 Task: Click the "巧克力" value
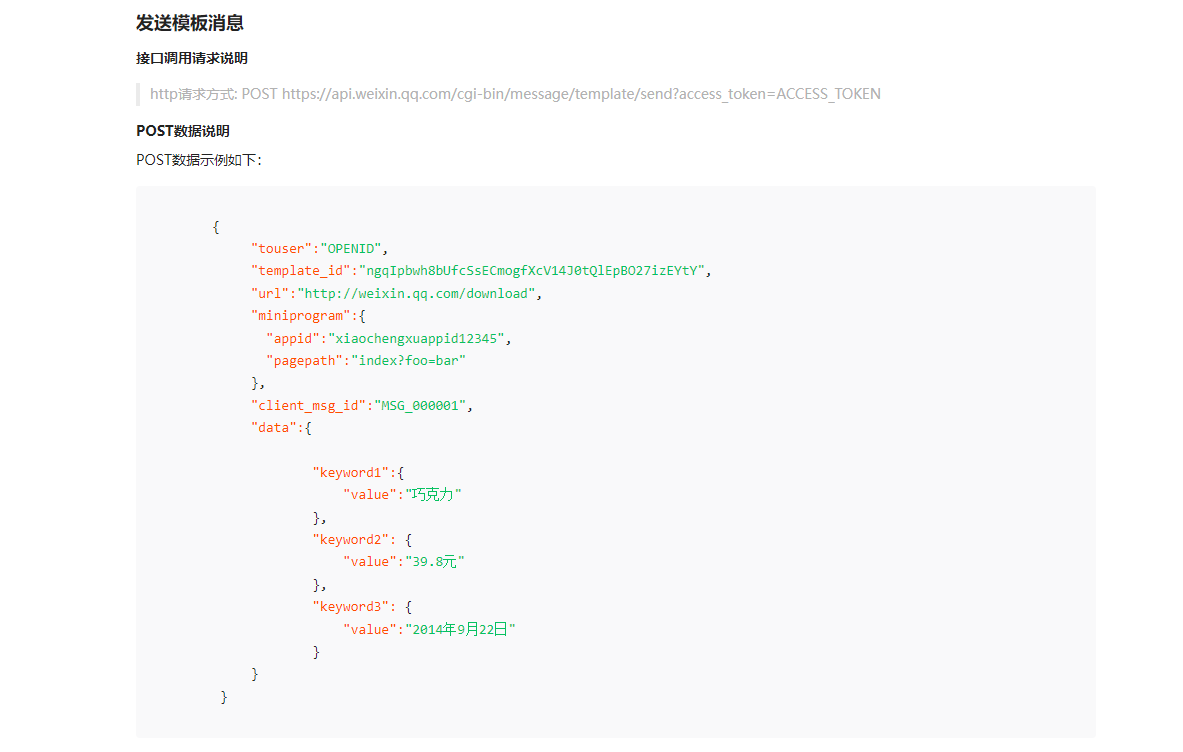tap(432, 495)
